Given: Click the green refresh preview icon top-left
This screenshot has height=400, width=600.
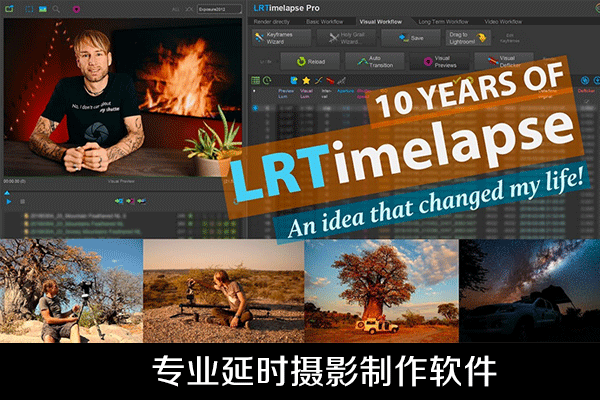Looking at the screenshot, I should [9, 9].
